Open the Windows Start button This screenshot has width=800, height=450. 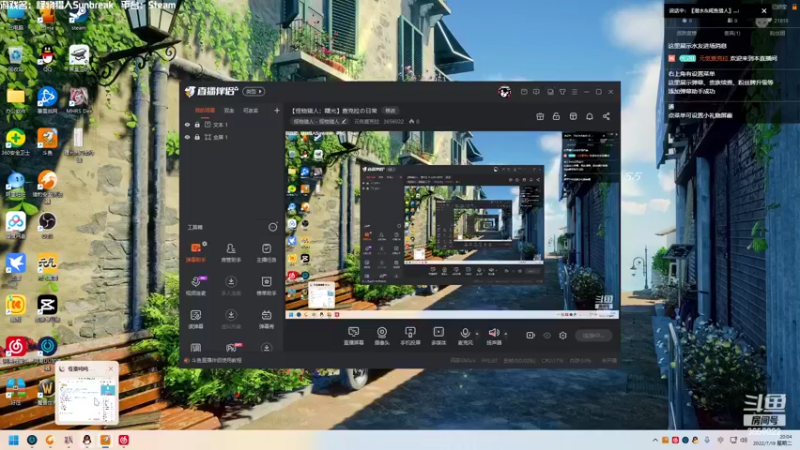tap(14, 440)
